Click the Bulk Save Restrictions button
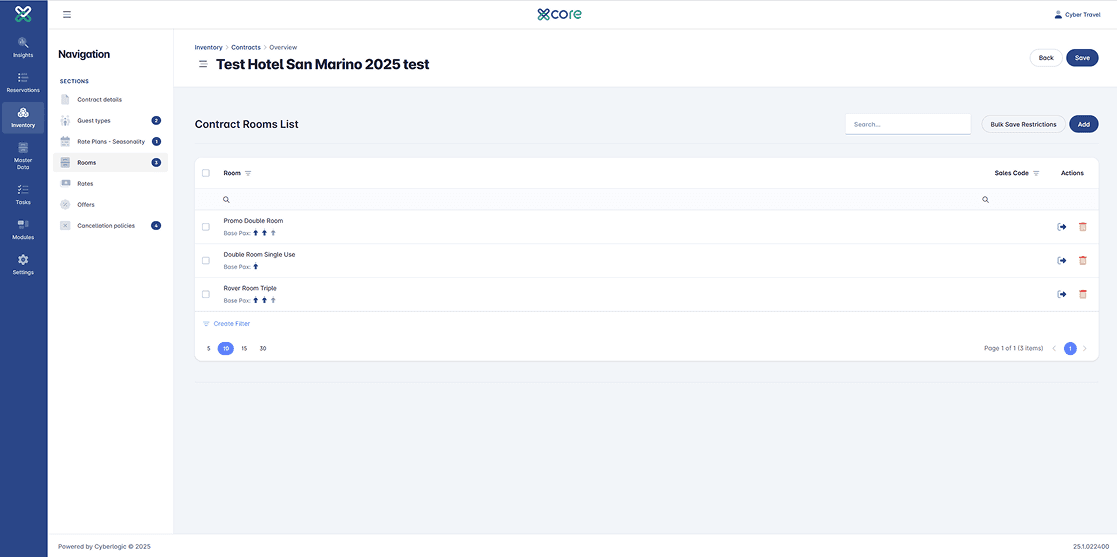The width and height of the screenshot is (1117, 557). [1023, 124]
